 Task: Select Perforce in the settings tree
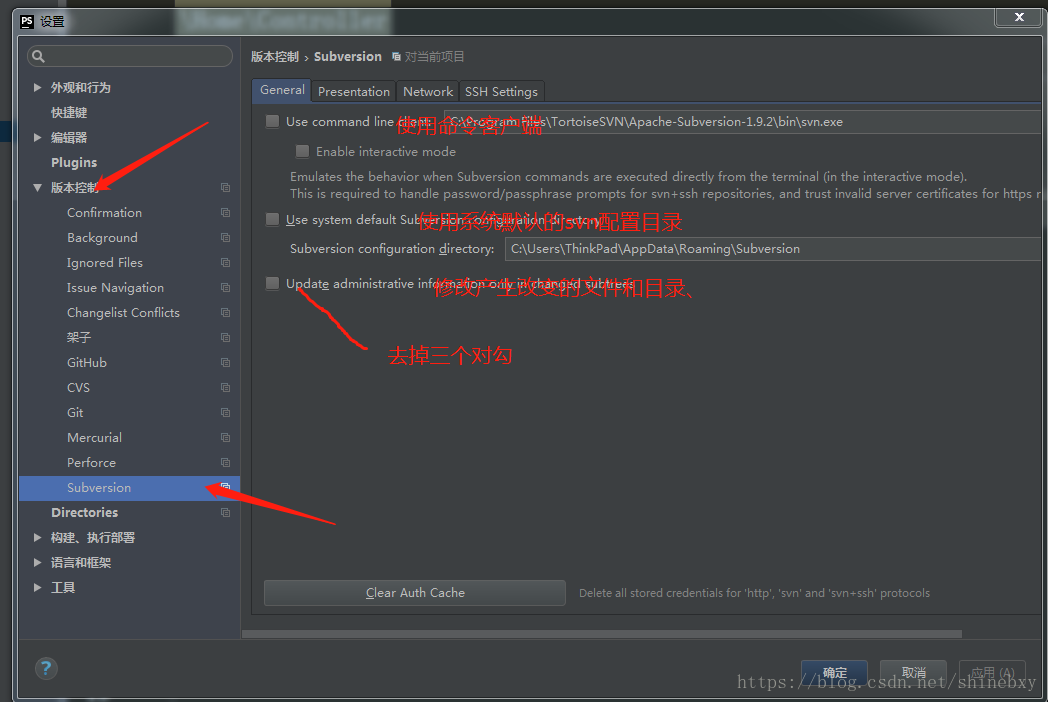pyautogui.click(x=92, y=462)
